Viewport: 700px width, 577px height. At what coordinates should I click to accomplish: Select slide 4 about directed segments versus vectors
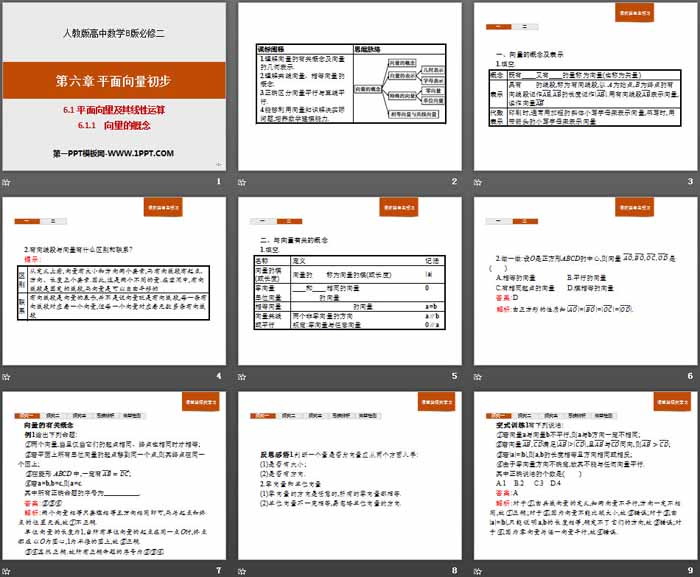[x=114, y=281]
